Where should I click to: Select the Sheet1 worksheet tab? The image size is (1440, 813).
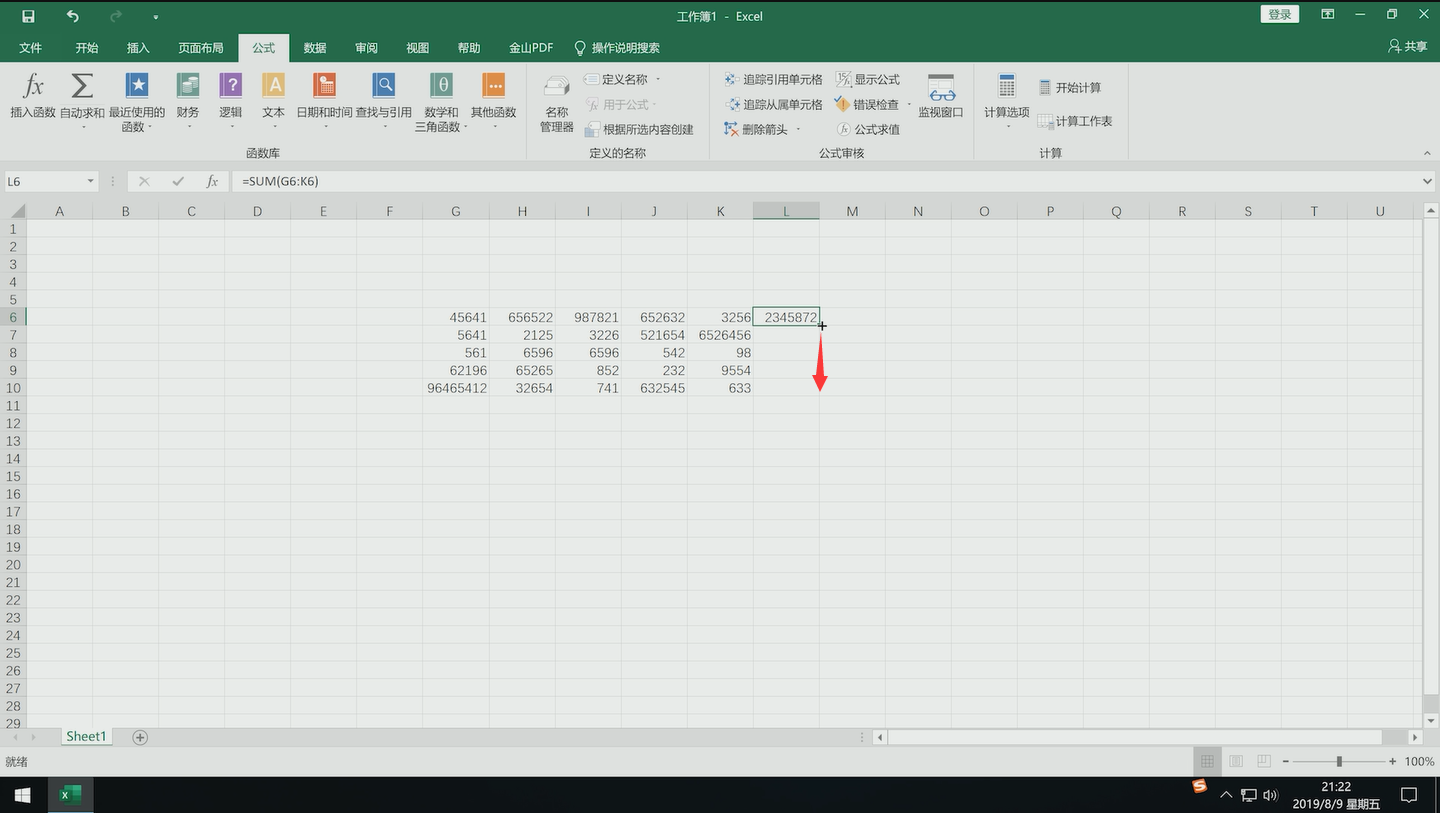point(85,737)
